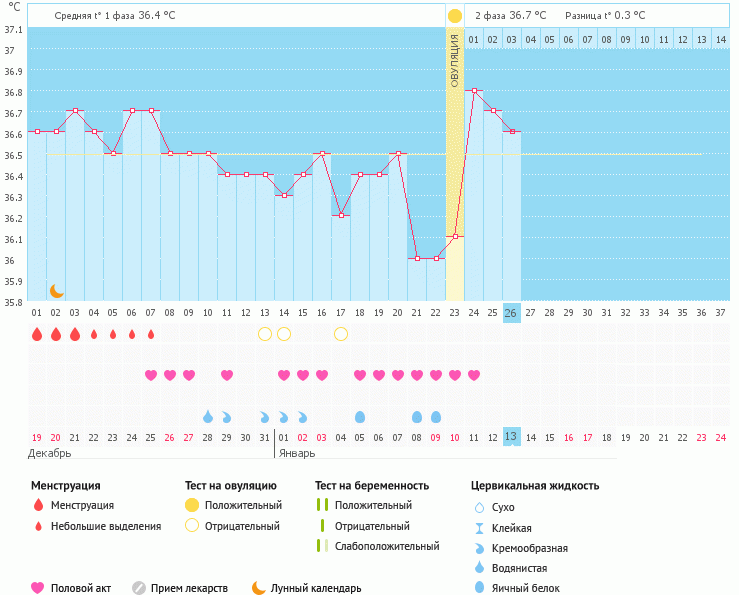Click the small spotting drop on December 25
This screenshot has height=595, width=739.
pos(151,334)
